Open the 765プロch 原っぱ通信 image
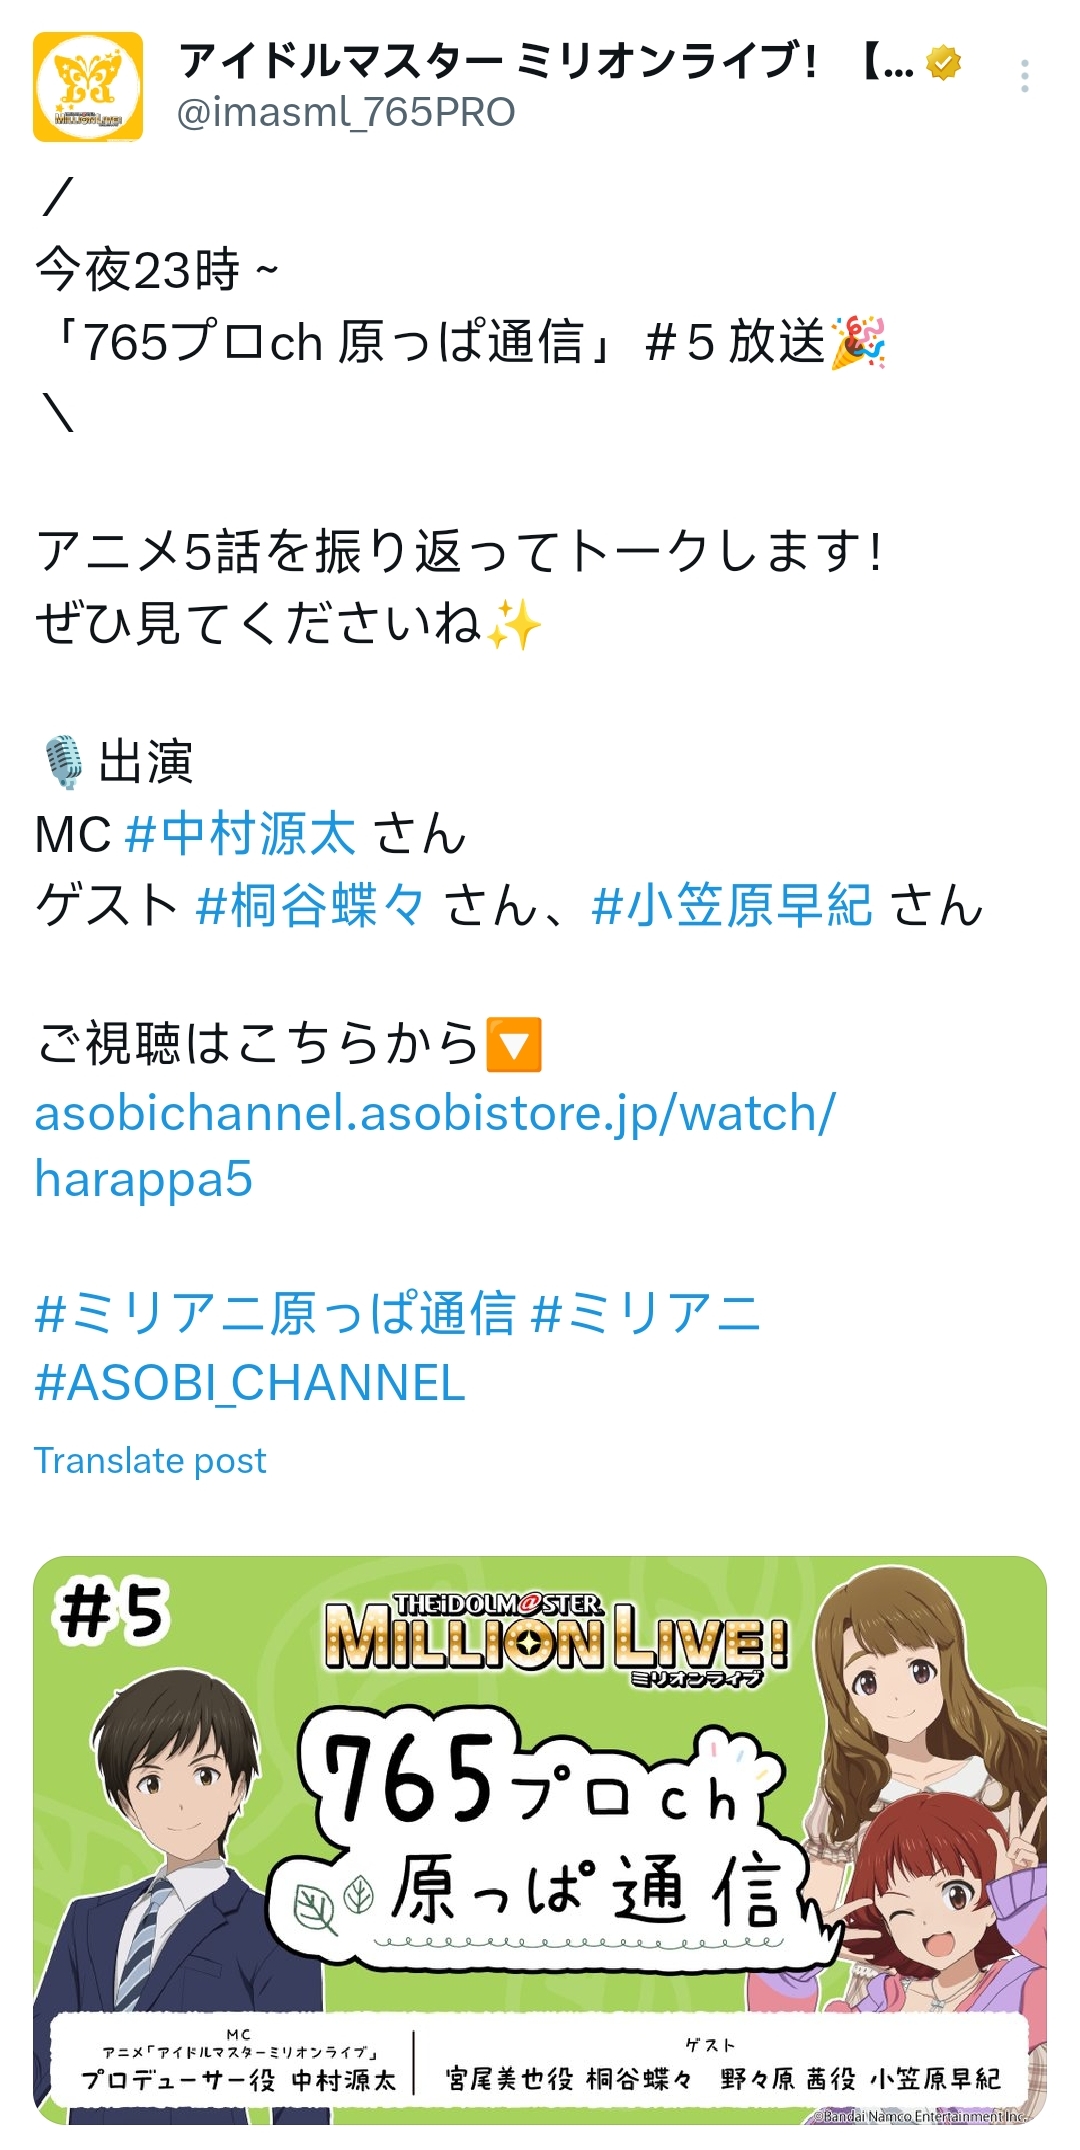 [x=540, y=1840]
